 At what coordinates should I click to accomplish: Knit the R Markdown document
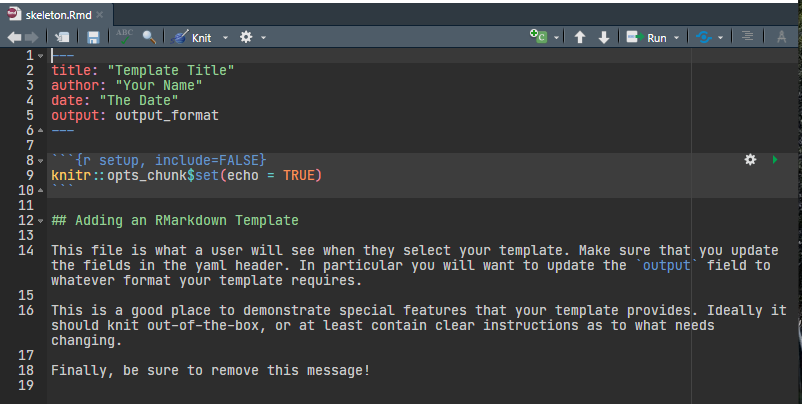[x=197, y=38]
